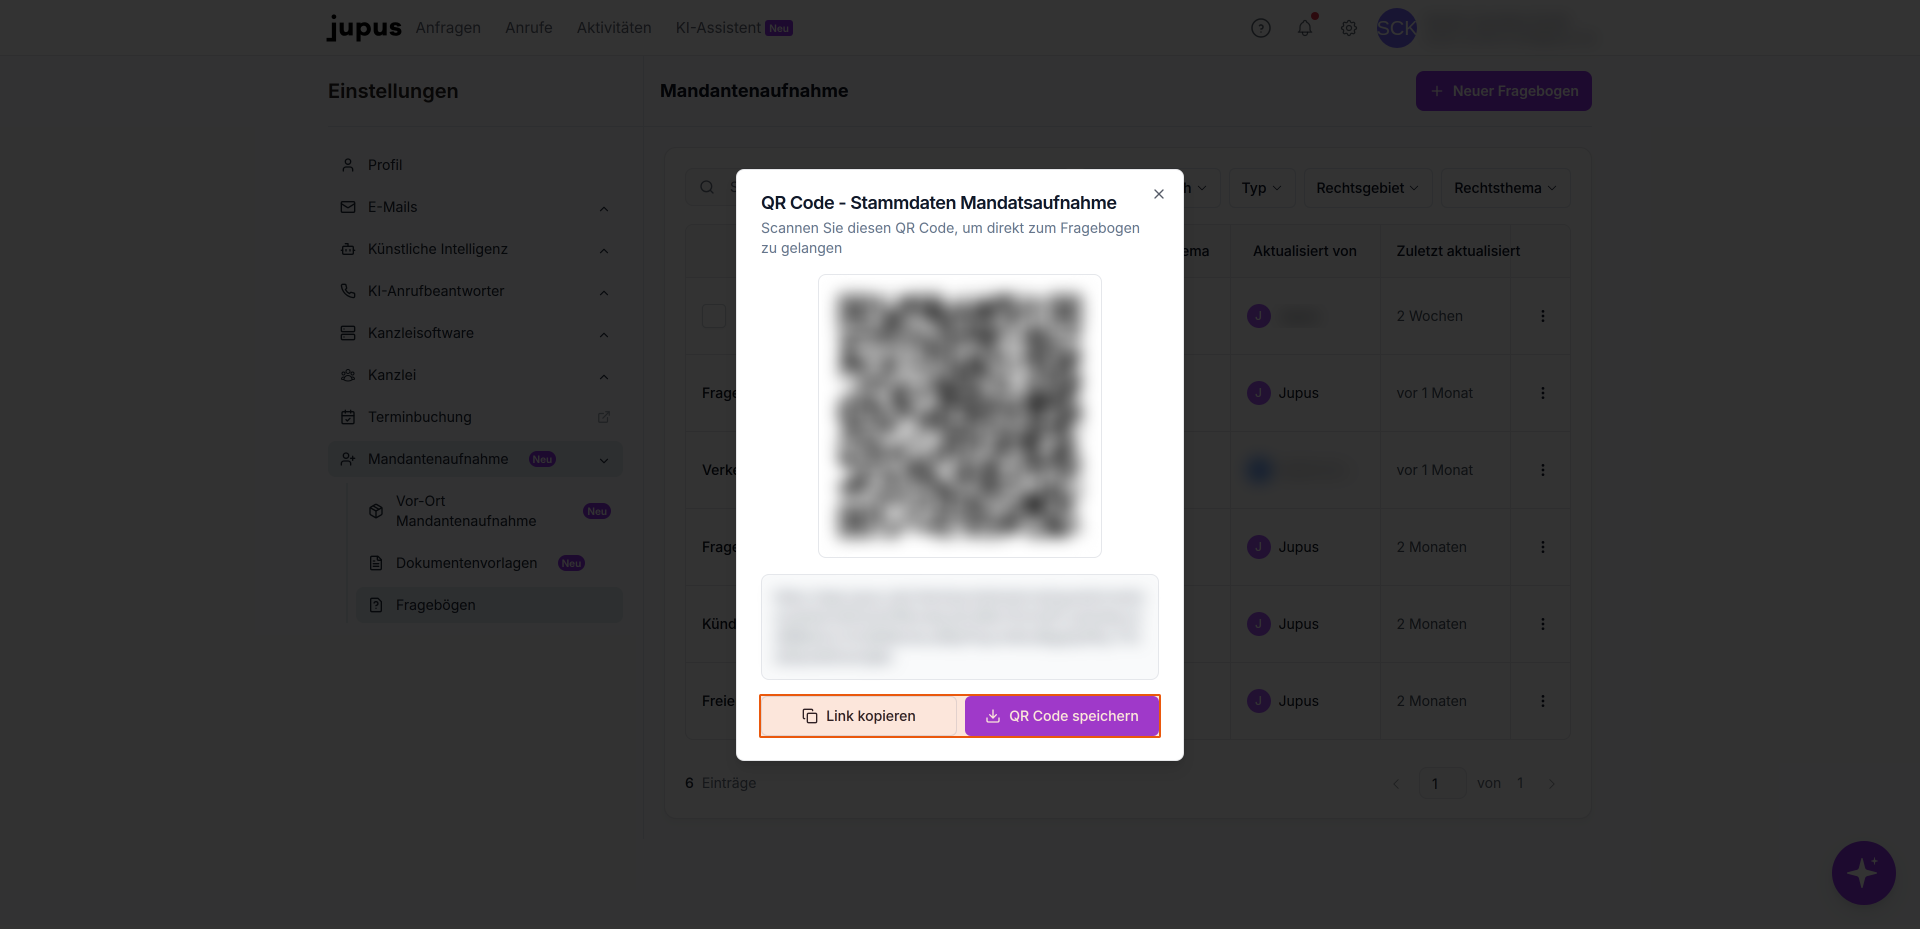This screenshot has height=929, width=1920.
Task: Open the AI assistant sparkle button
Action: 1864,873
